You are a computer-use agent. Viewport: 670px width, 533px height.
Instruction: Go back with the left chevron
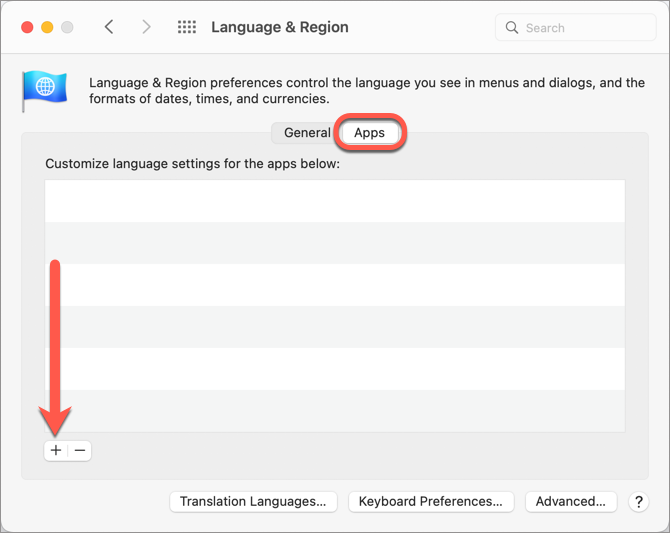click(109, 27)
